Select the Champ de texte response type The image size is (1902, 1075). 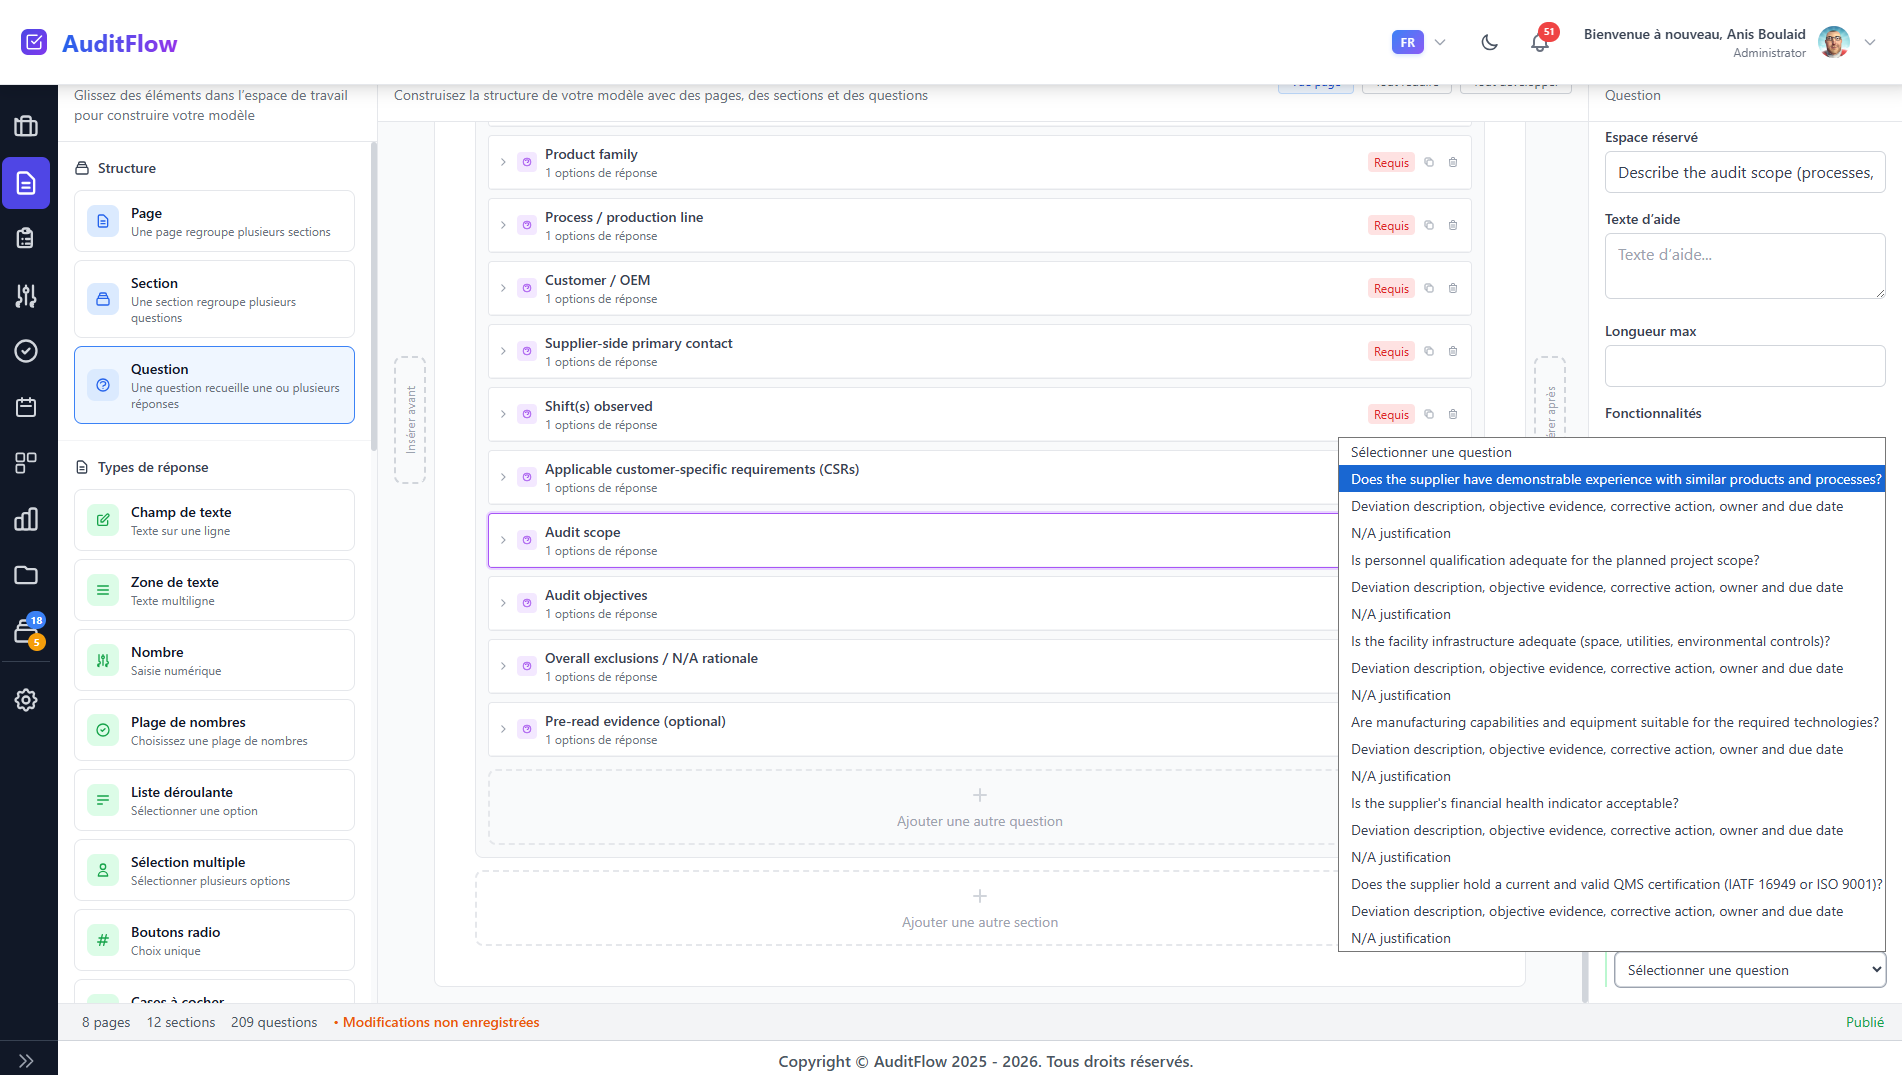[x=214, y=520]
